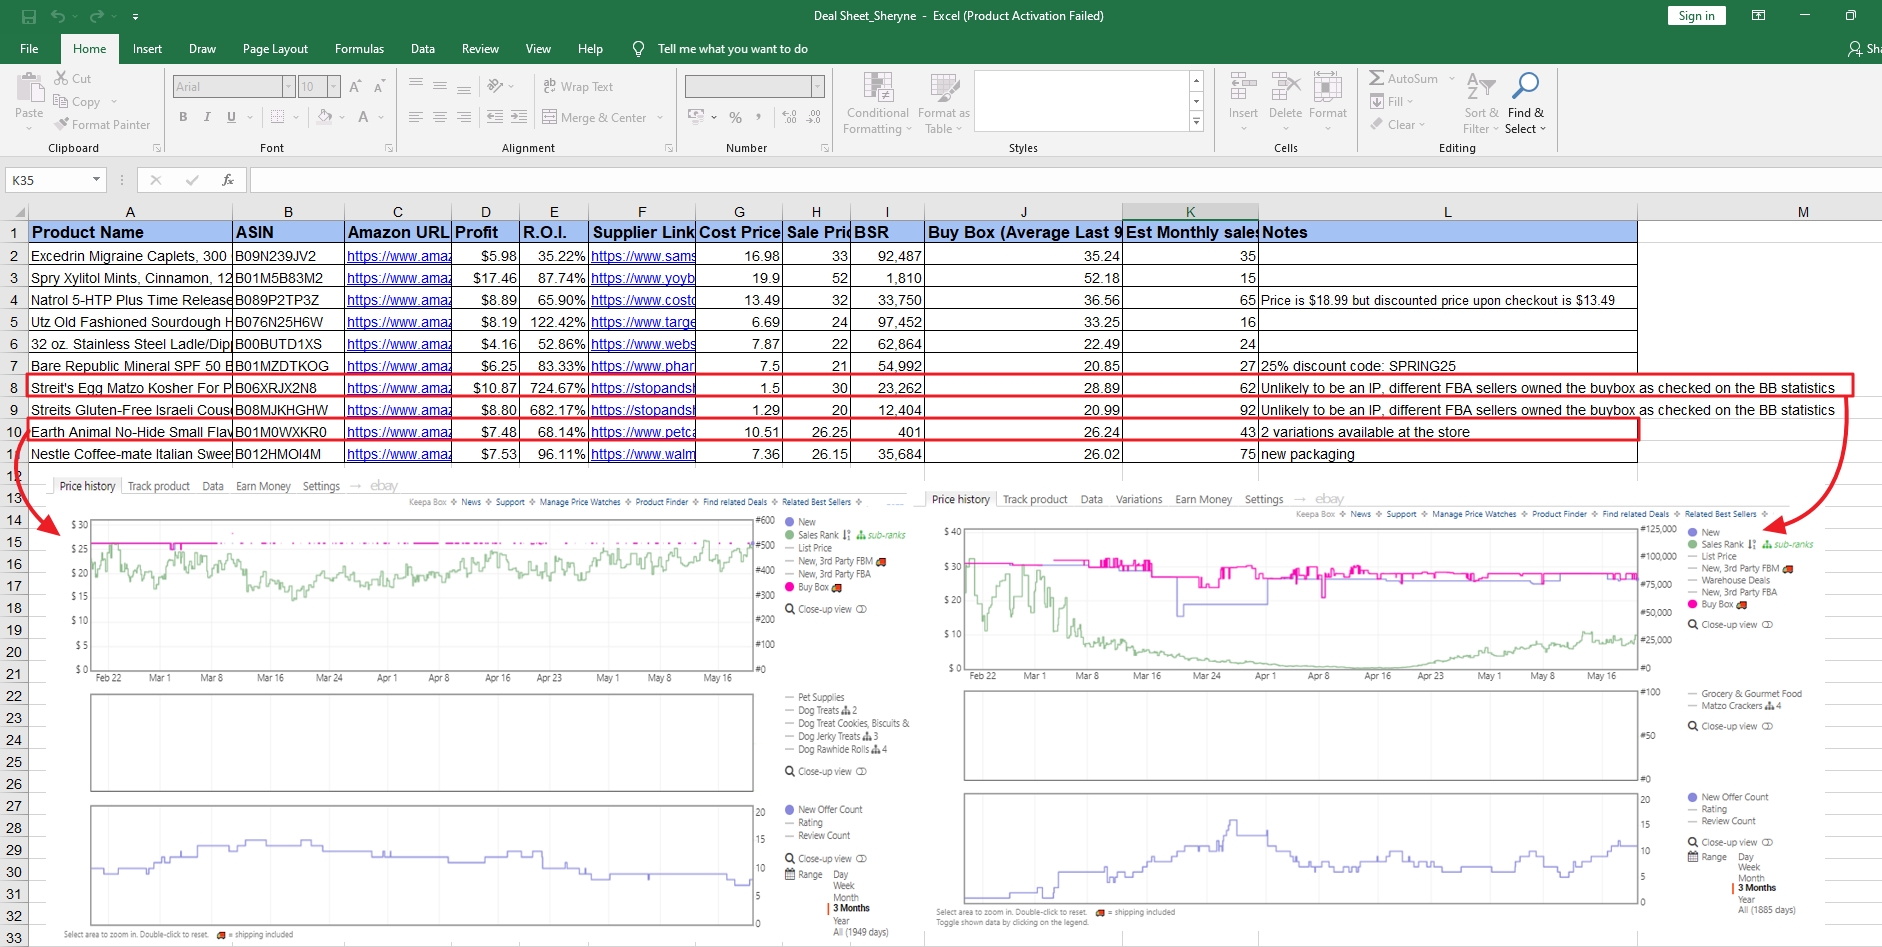Switch to the Formulas tab
1882x947 pixels.
point(359,49)
